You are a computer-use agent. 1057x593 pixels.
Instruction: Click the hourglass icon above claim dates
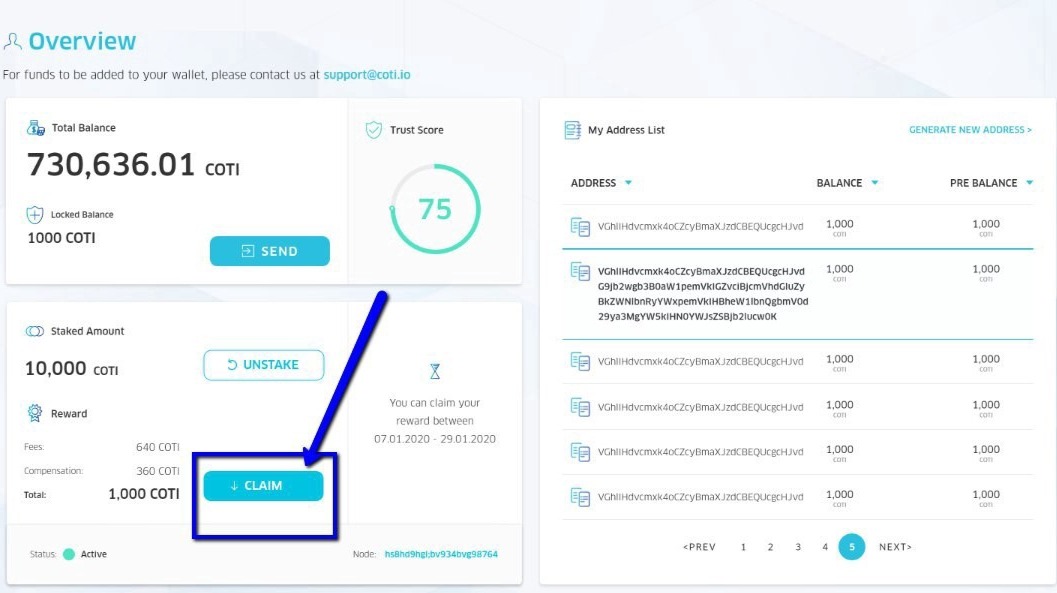coord(435,372)
